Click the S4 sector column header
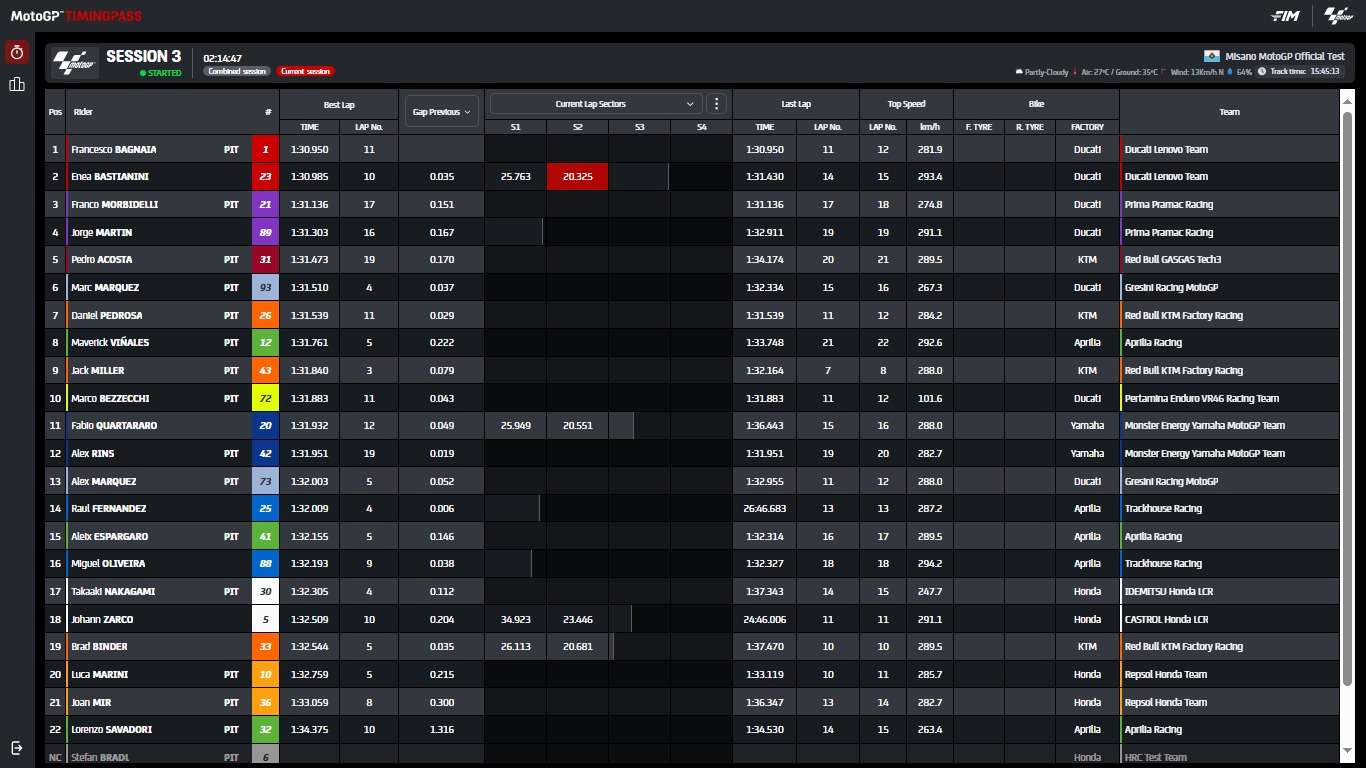 (x=701, y=127)
